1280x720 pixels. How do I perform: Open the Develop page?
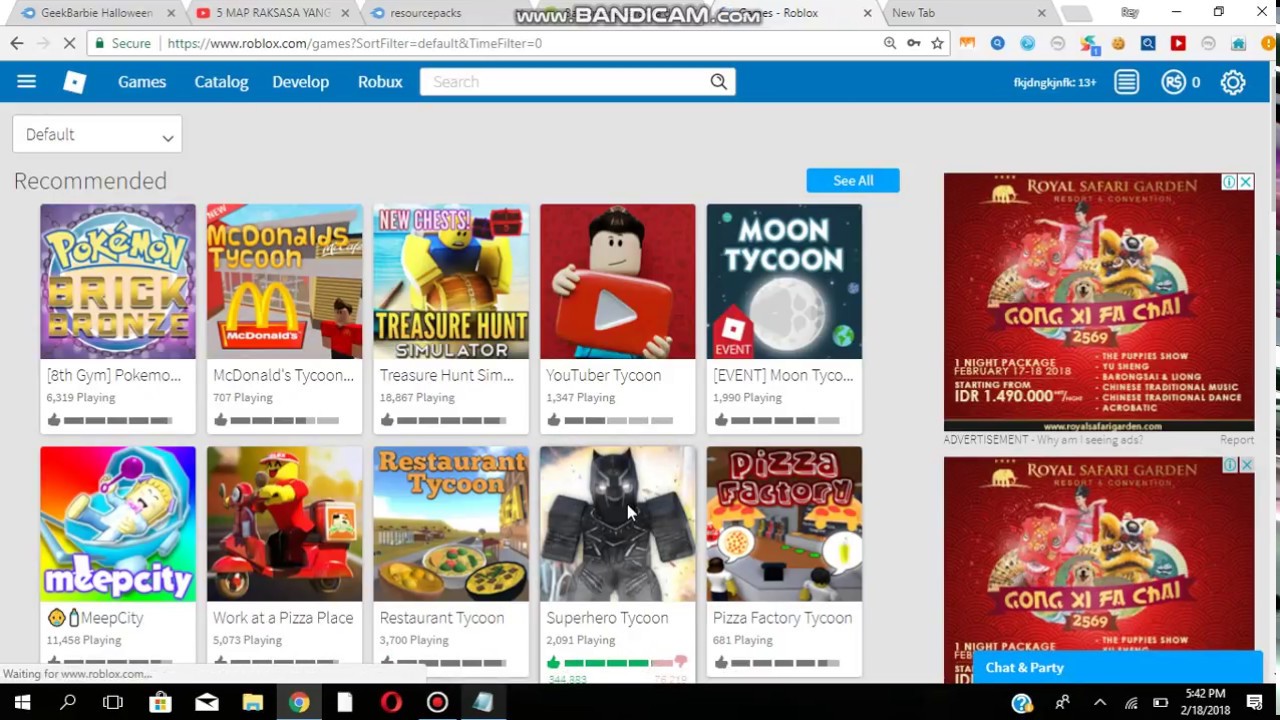[x=300, y=82]
